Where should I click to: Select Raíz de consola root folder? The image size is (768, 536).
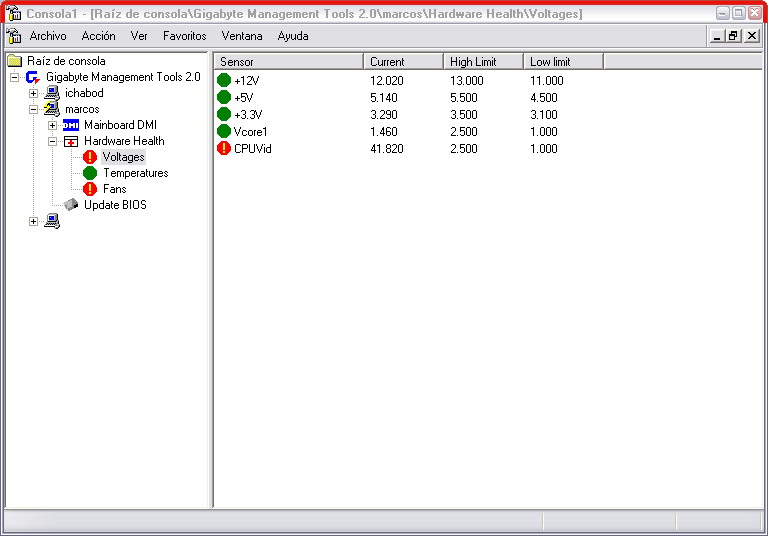tap(66, 61)
